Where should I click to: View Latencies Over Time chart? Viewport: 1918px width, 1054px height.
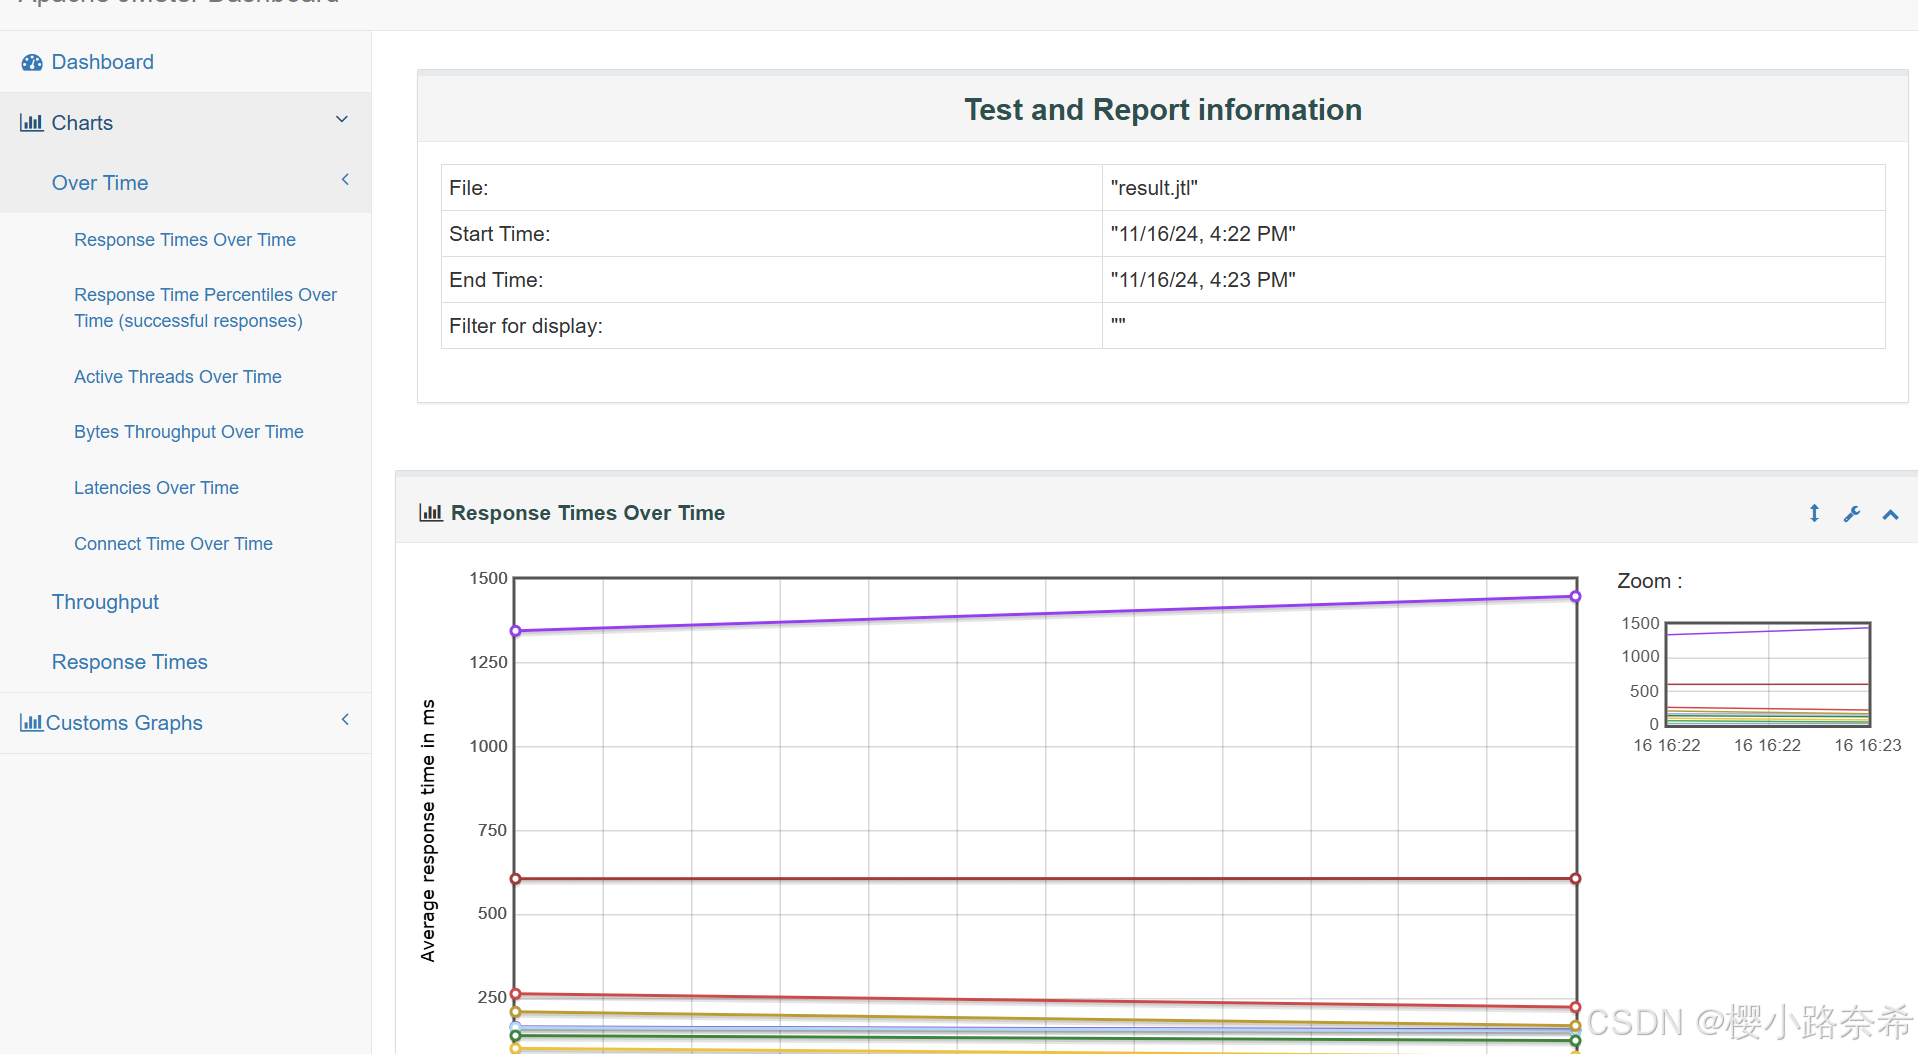coord(156,488)
